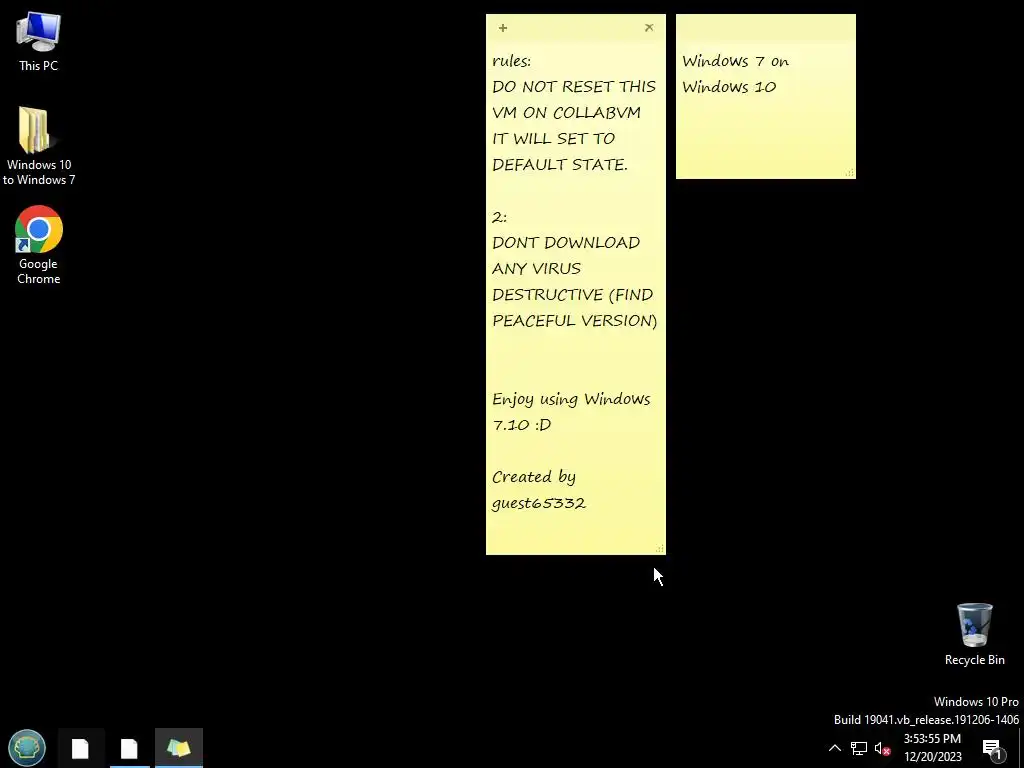The height and width of the screenshot is (768, 1024).
Task: Select the Windows 10 to Windows 7 folder
Action: click(39, 146)
